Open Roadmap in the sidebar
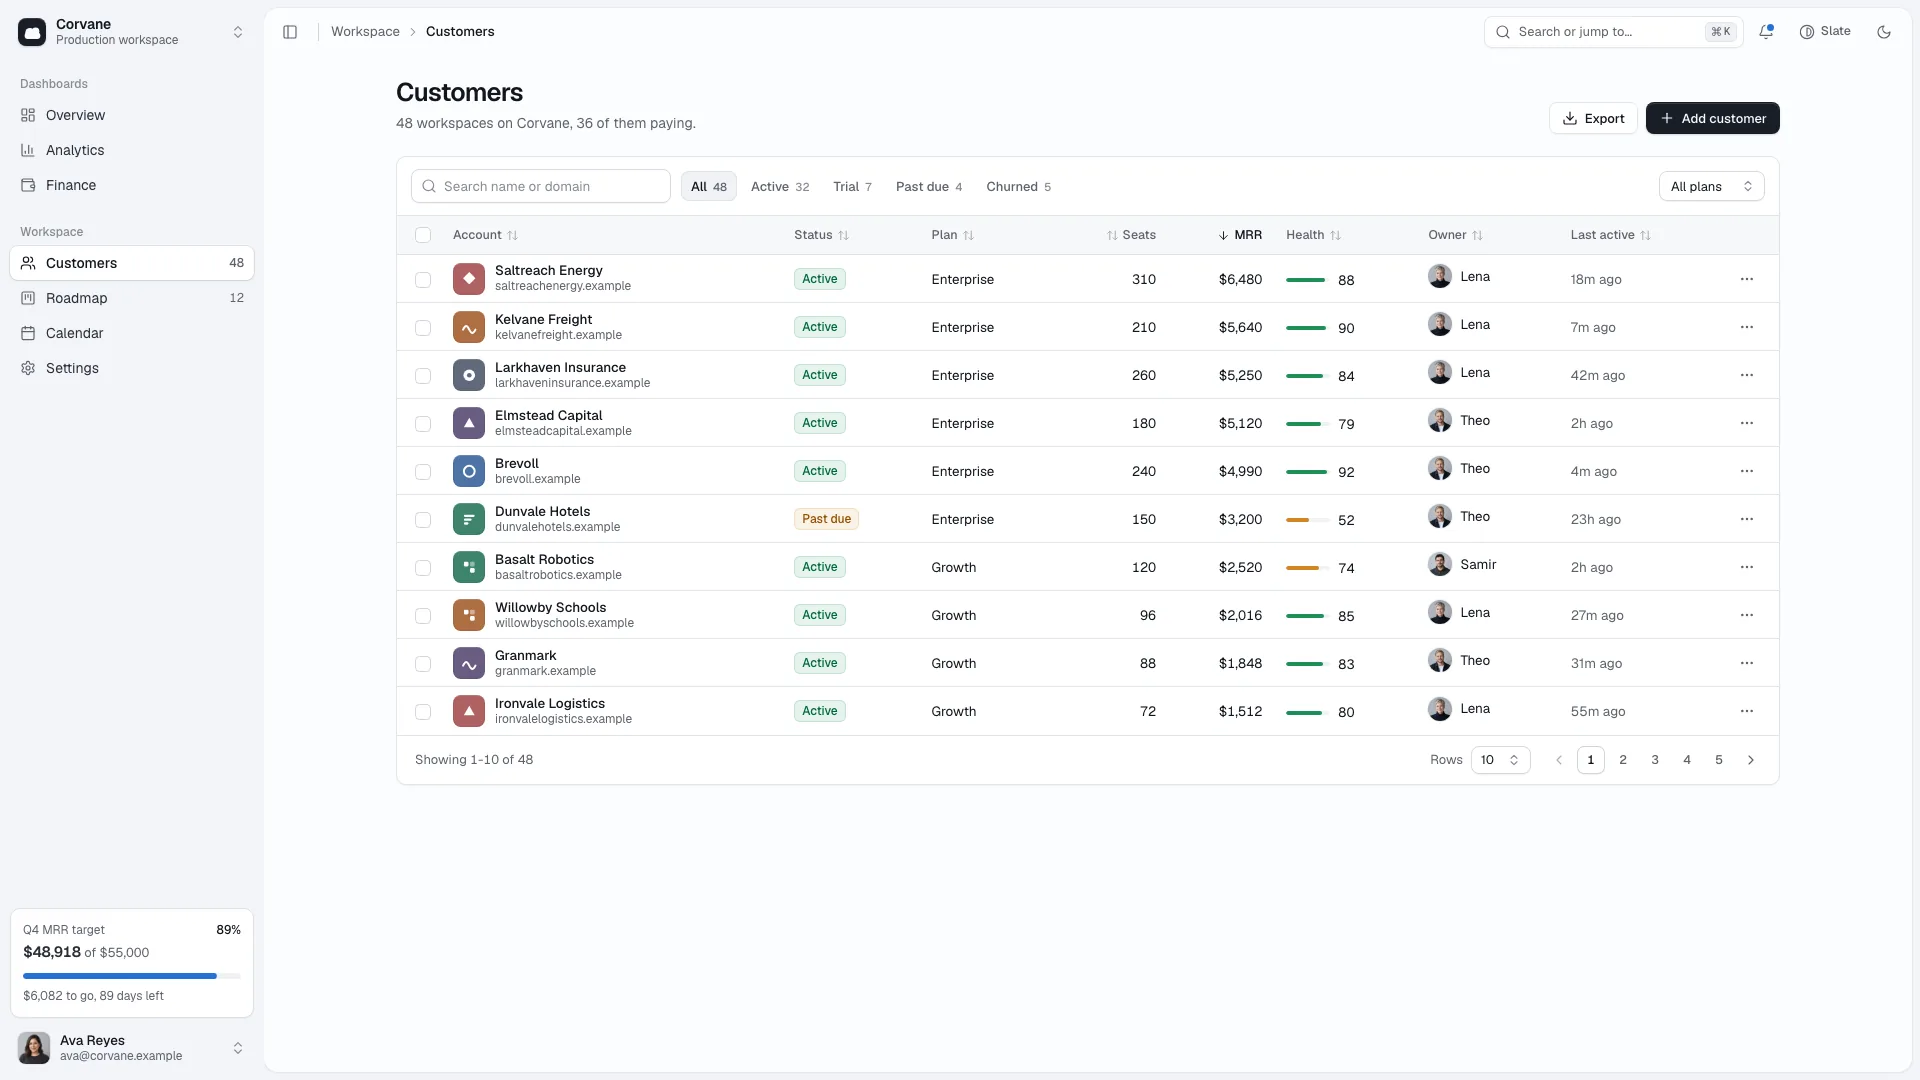Viewport: 1920px width, 1080px height. [x=132, y=298]
